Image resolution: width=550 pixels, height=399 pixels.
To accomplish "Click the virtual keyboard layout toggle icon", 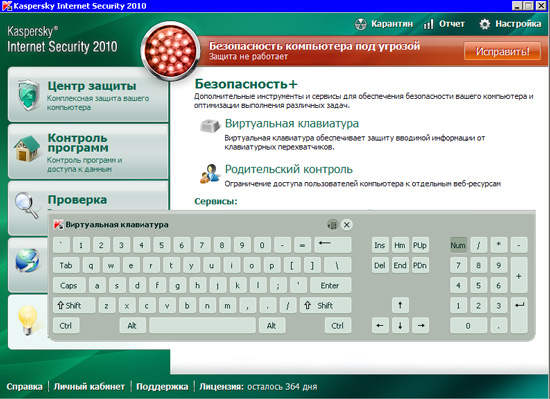I will 332,225.
